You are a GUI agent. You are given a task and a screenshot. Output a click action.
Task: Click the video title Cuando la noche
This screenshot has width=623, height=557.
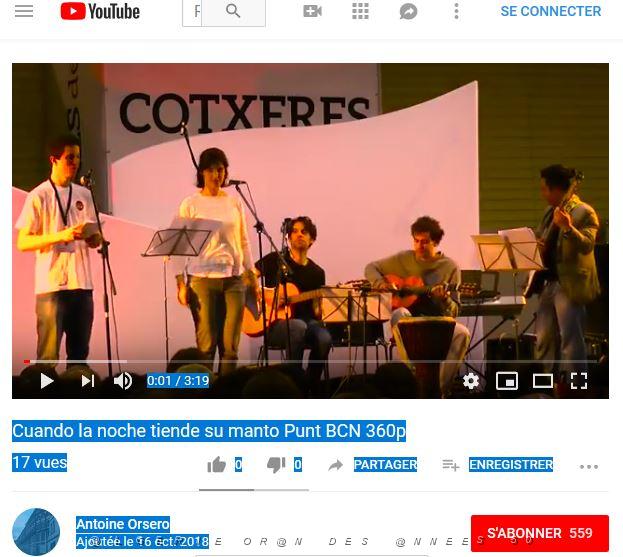[x=209, y=431]
